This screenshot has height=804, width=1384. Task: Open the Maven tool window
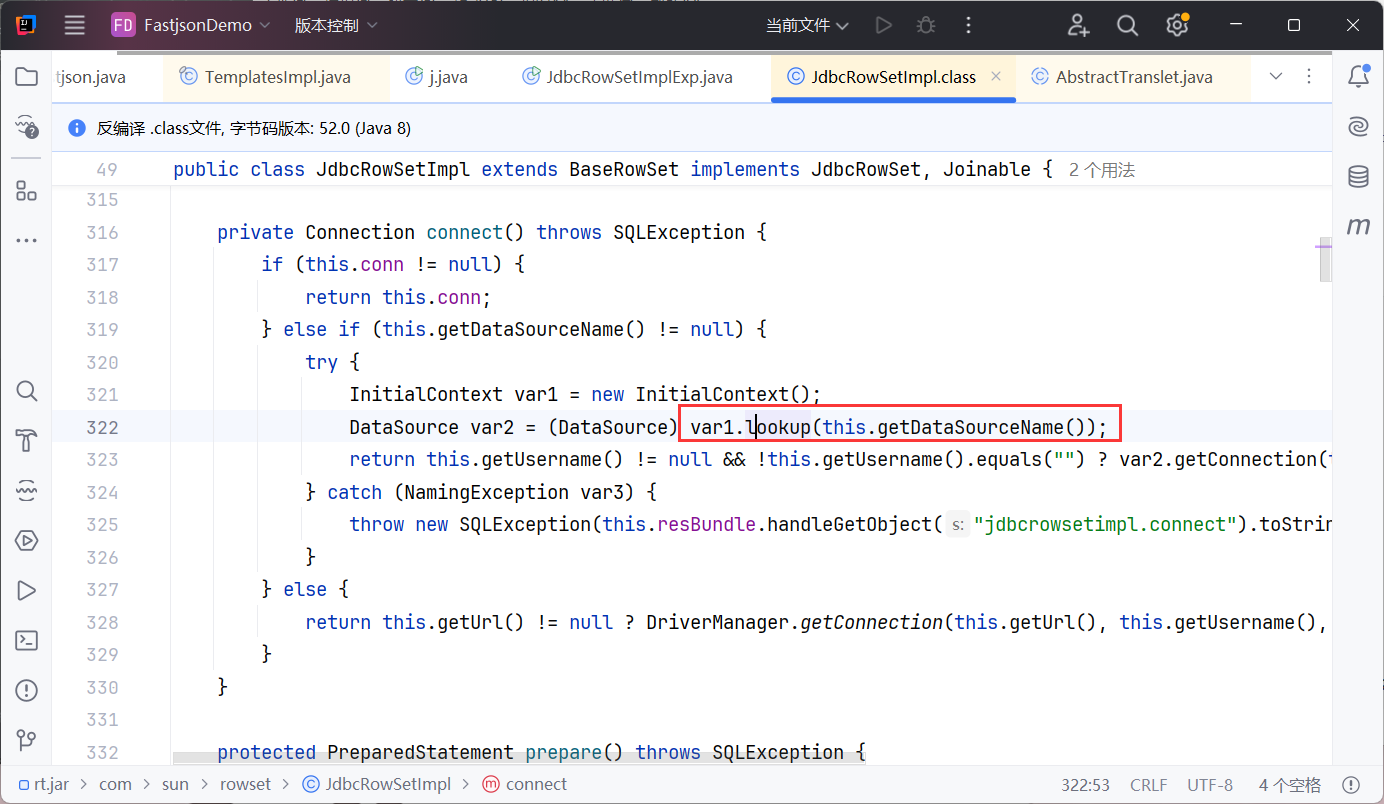pos(1358,227)
